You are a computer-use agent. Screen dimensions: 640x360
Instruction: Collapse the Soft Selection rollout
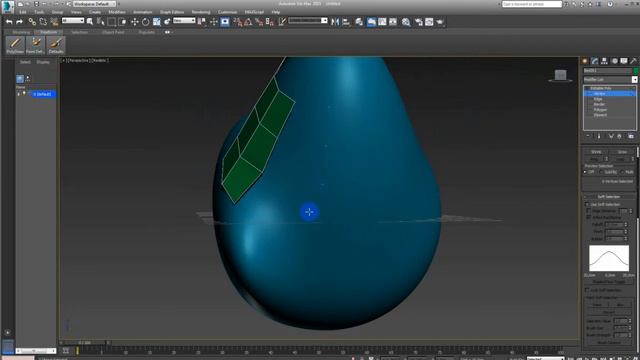tap(609, 197)
